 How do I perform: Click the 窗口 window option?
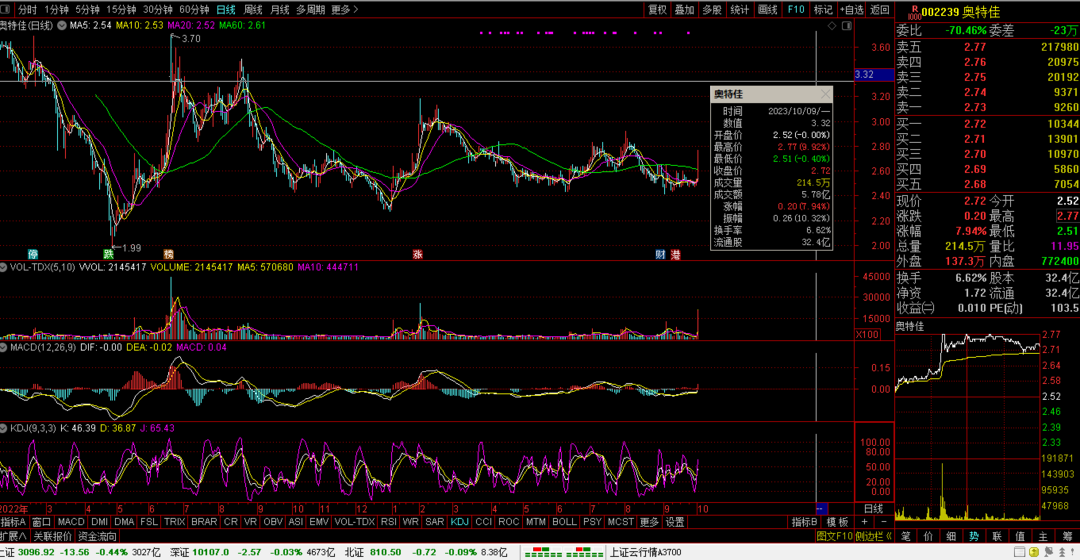pos(41,522)
